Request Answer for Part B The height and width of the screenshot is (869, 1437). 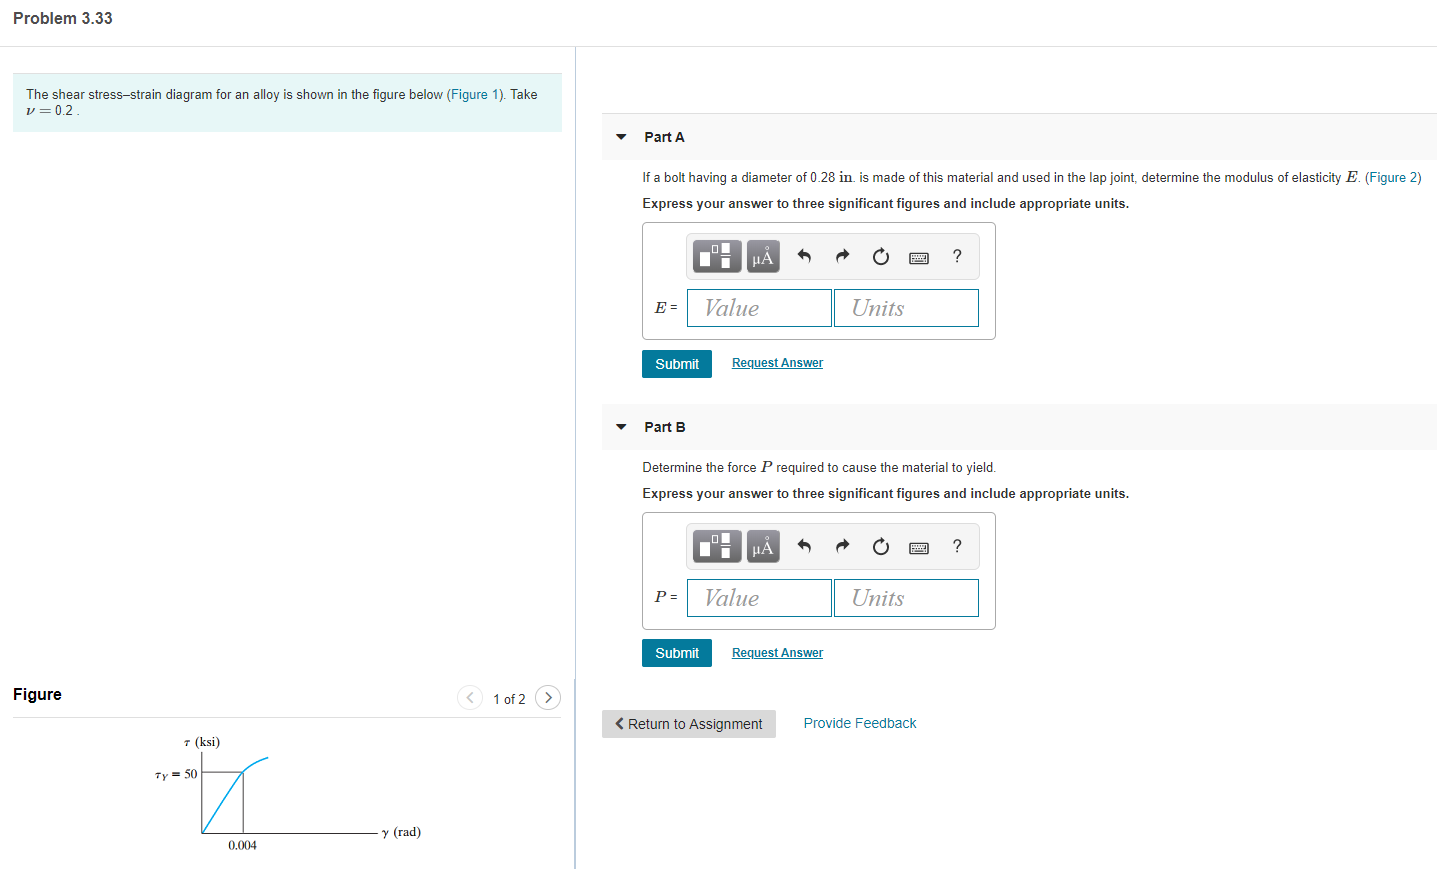[777, 653]
